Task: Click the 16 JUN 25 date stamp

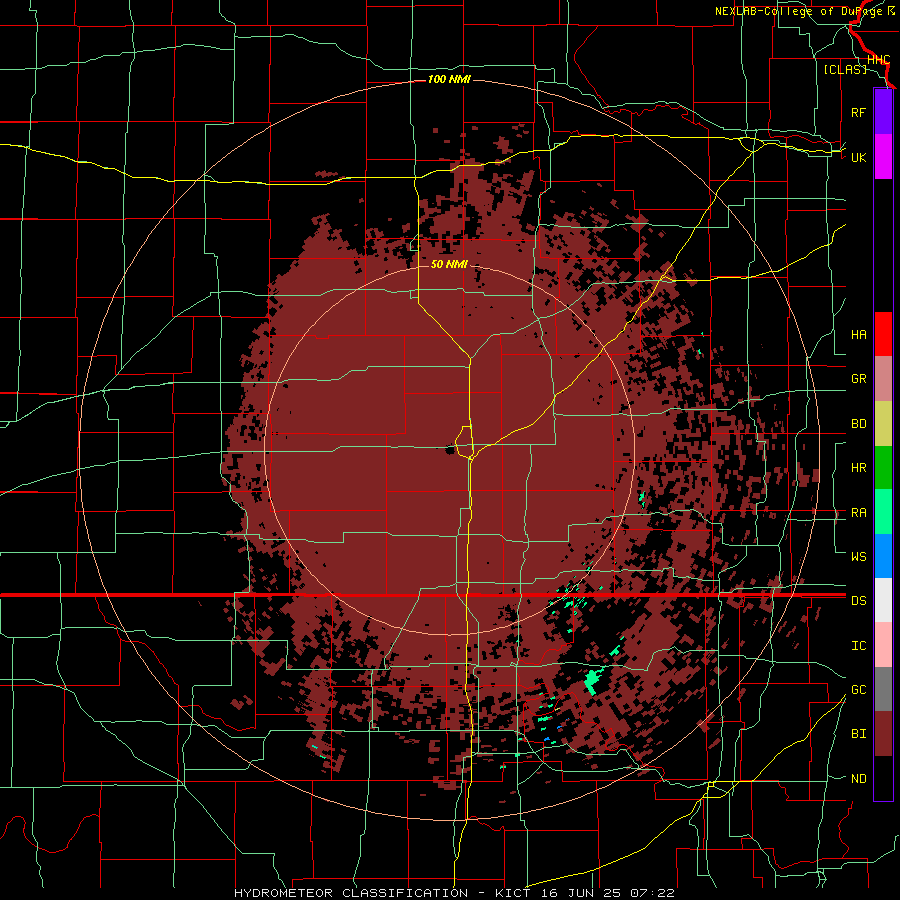Action: (x=579, y=893)
